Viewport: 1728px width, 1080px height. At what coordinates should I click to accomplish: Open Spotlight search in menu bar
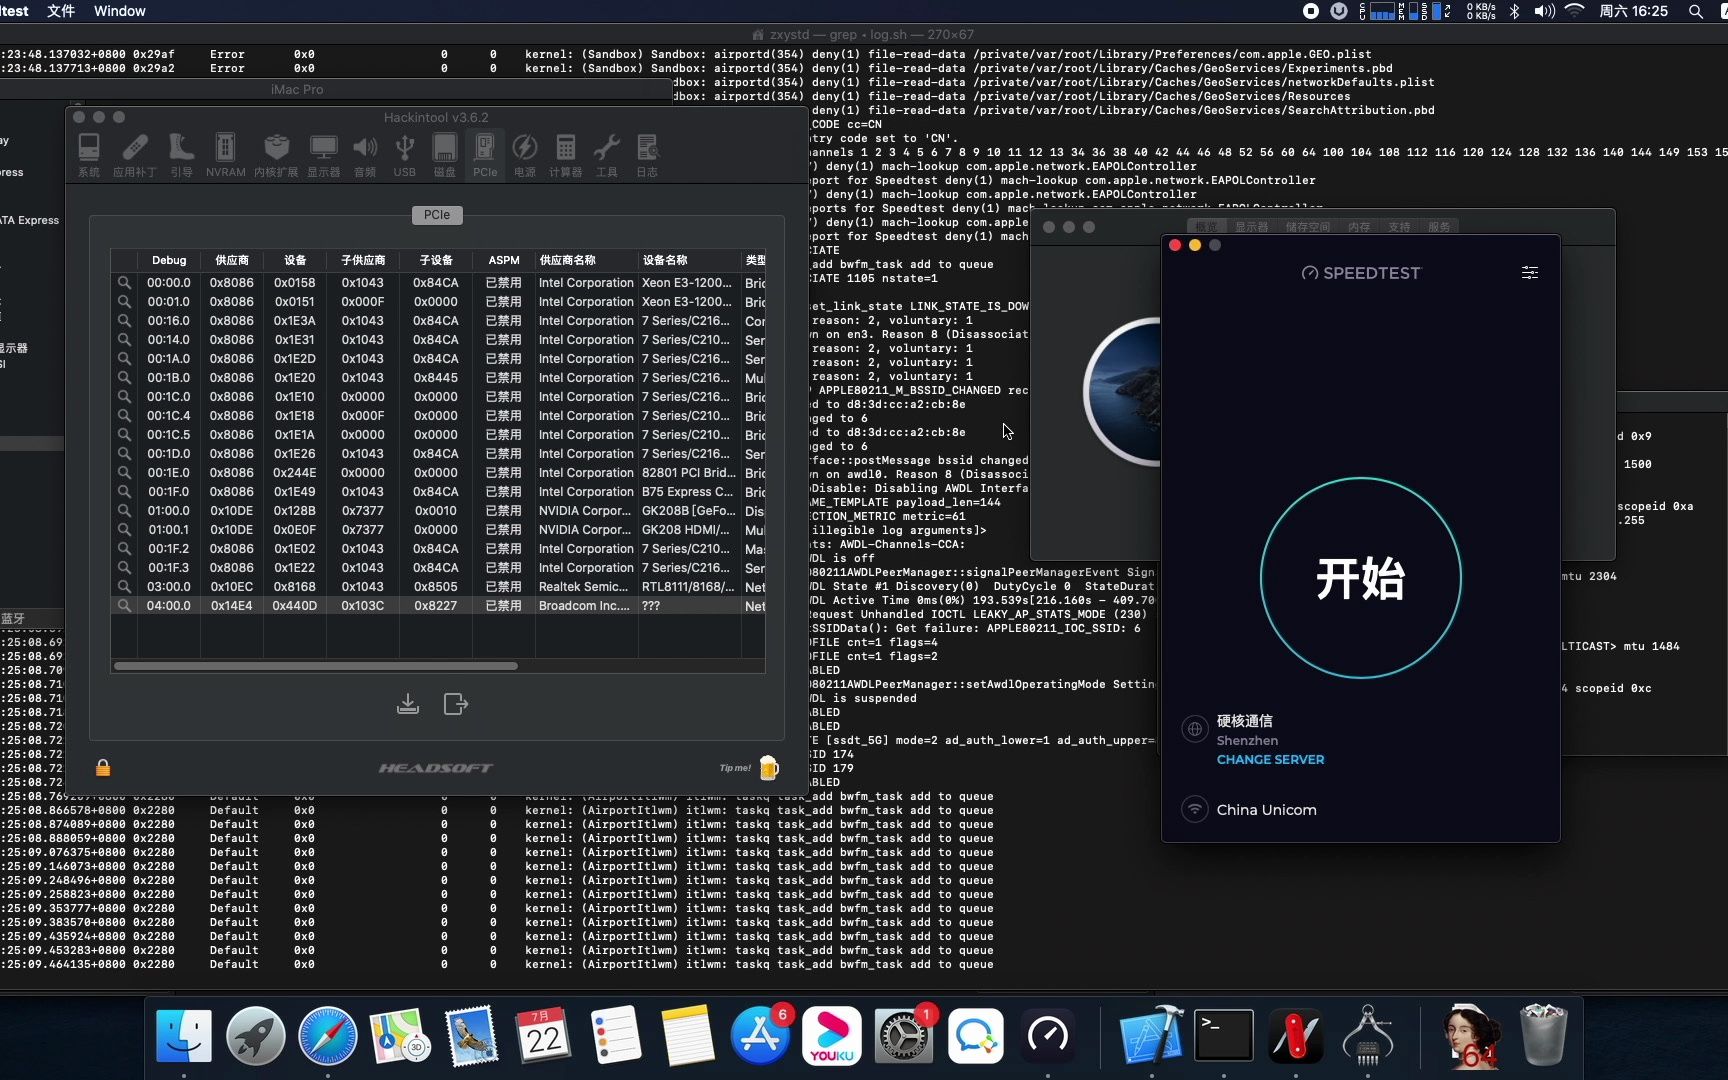tap(1696, 11)
